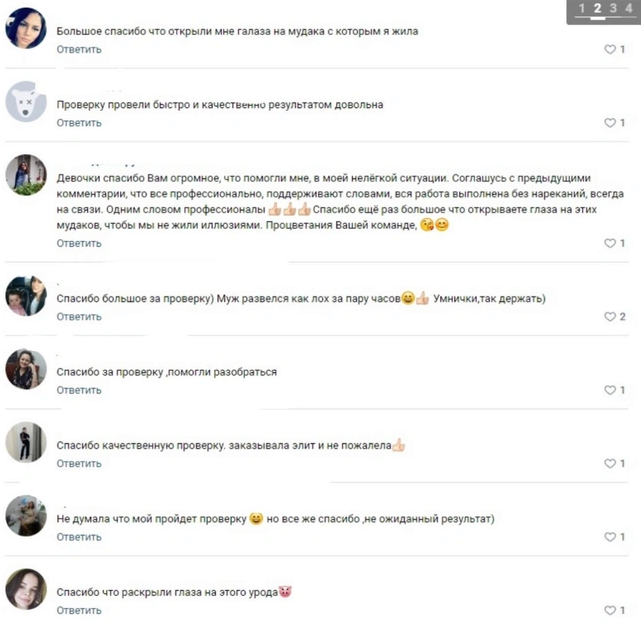Open the default dog avatar profile
641x623 pixels.
pos(26,101)
